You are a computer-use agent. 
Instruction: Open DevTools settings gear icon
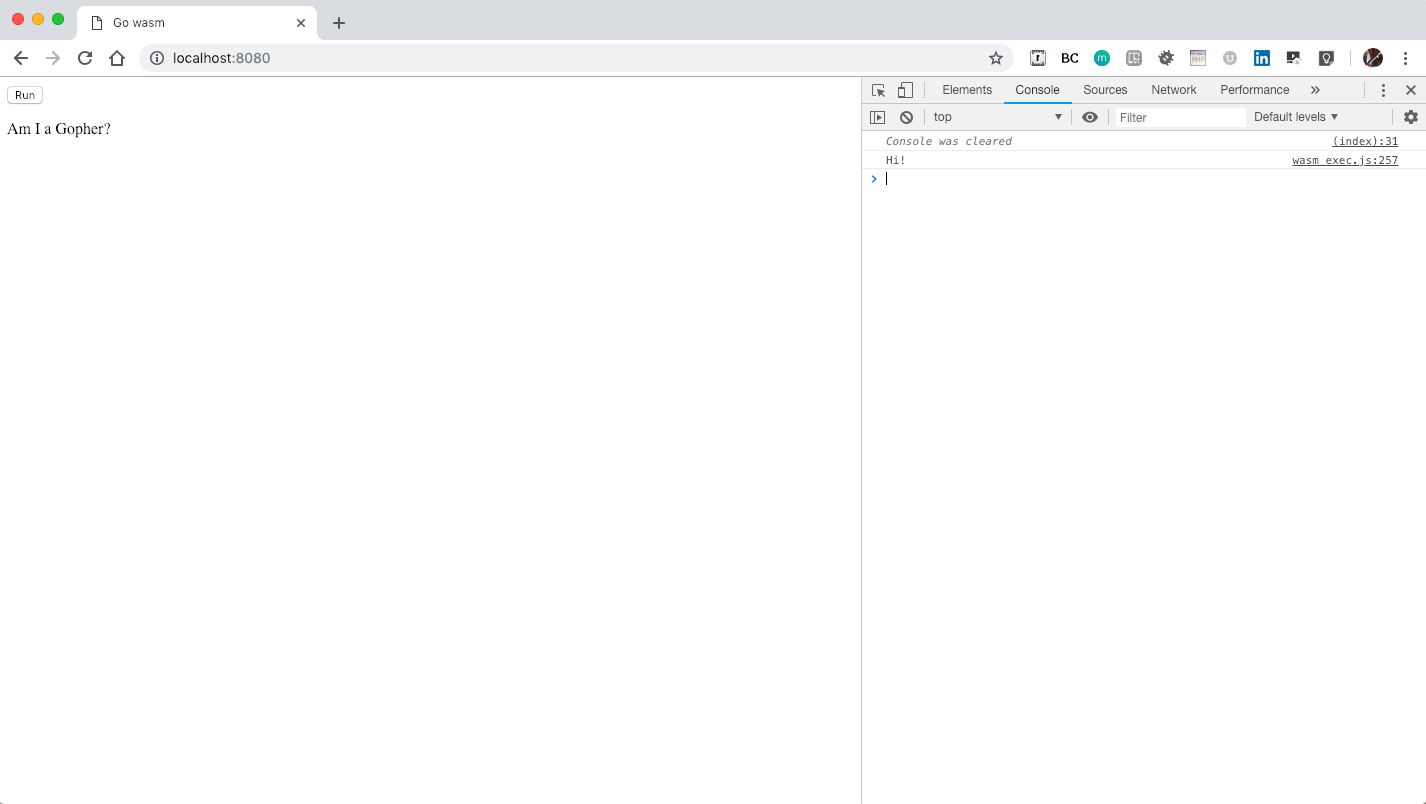1410,117
